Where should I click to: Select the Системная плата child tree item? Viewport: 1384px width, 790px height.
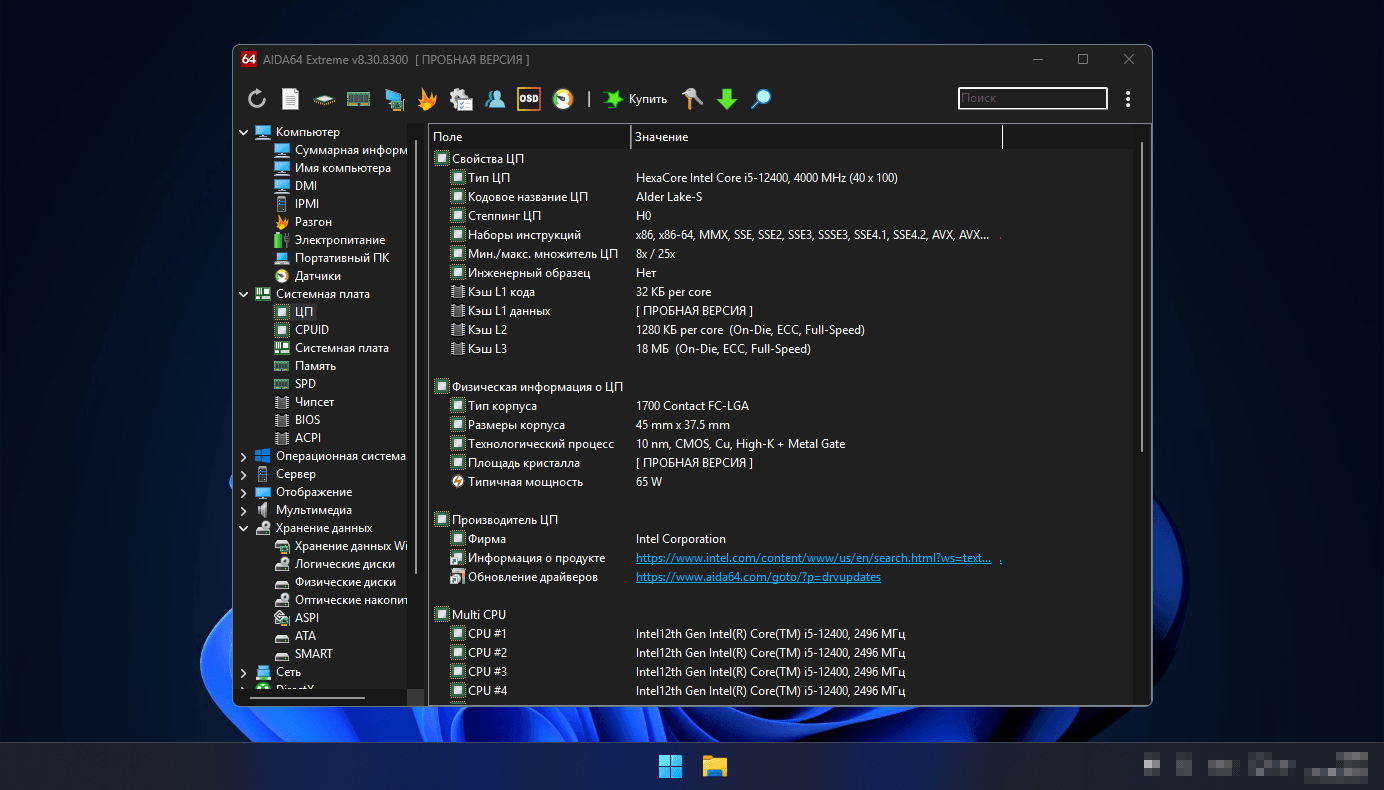coord(331,348)
